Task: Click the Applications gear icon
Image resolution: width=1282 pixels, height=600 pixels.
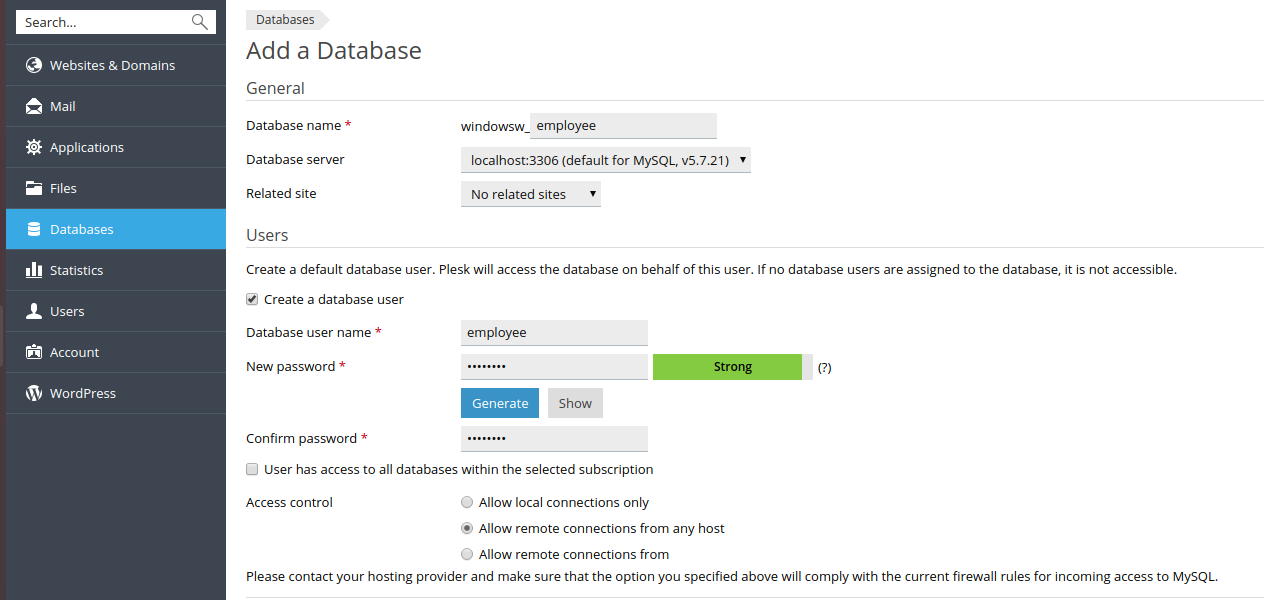Action: (x=34, y=148)
